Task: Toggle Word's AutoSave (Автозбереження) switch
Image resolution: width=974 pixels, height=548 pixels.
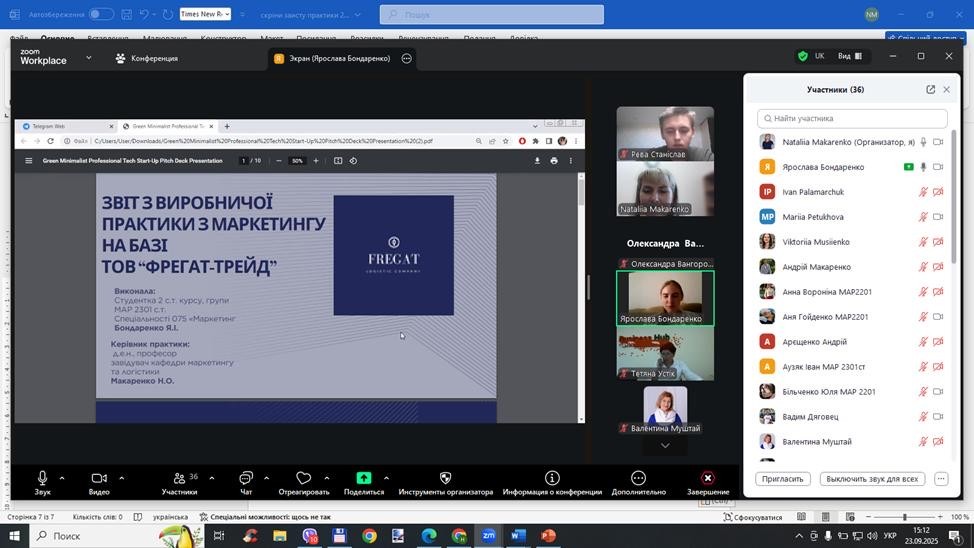Action: [x=101, y=14]
